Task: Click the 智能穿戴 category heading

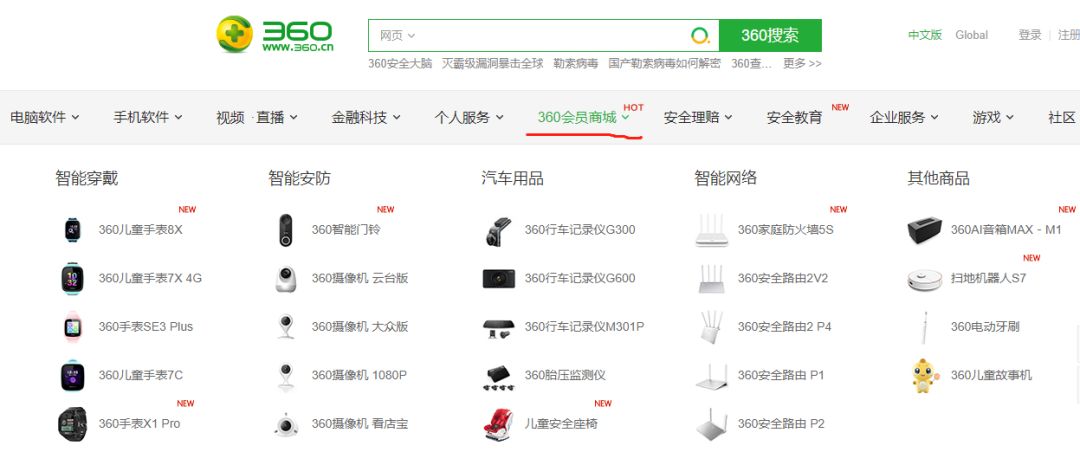Action: click(x=87, y=178)
